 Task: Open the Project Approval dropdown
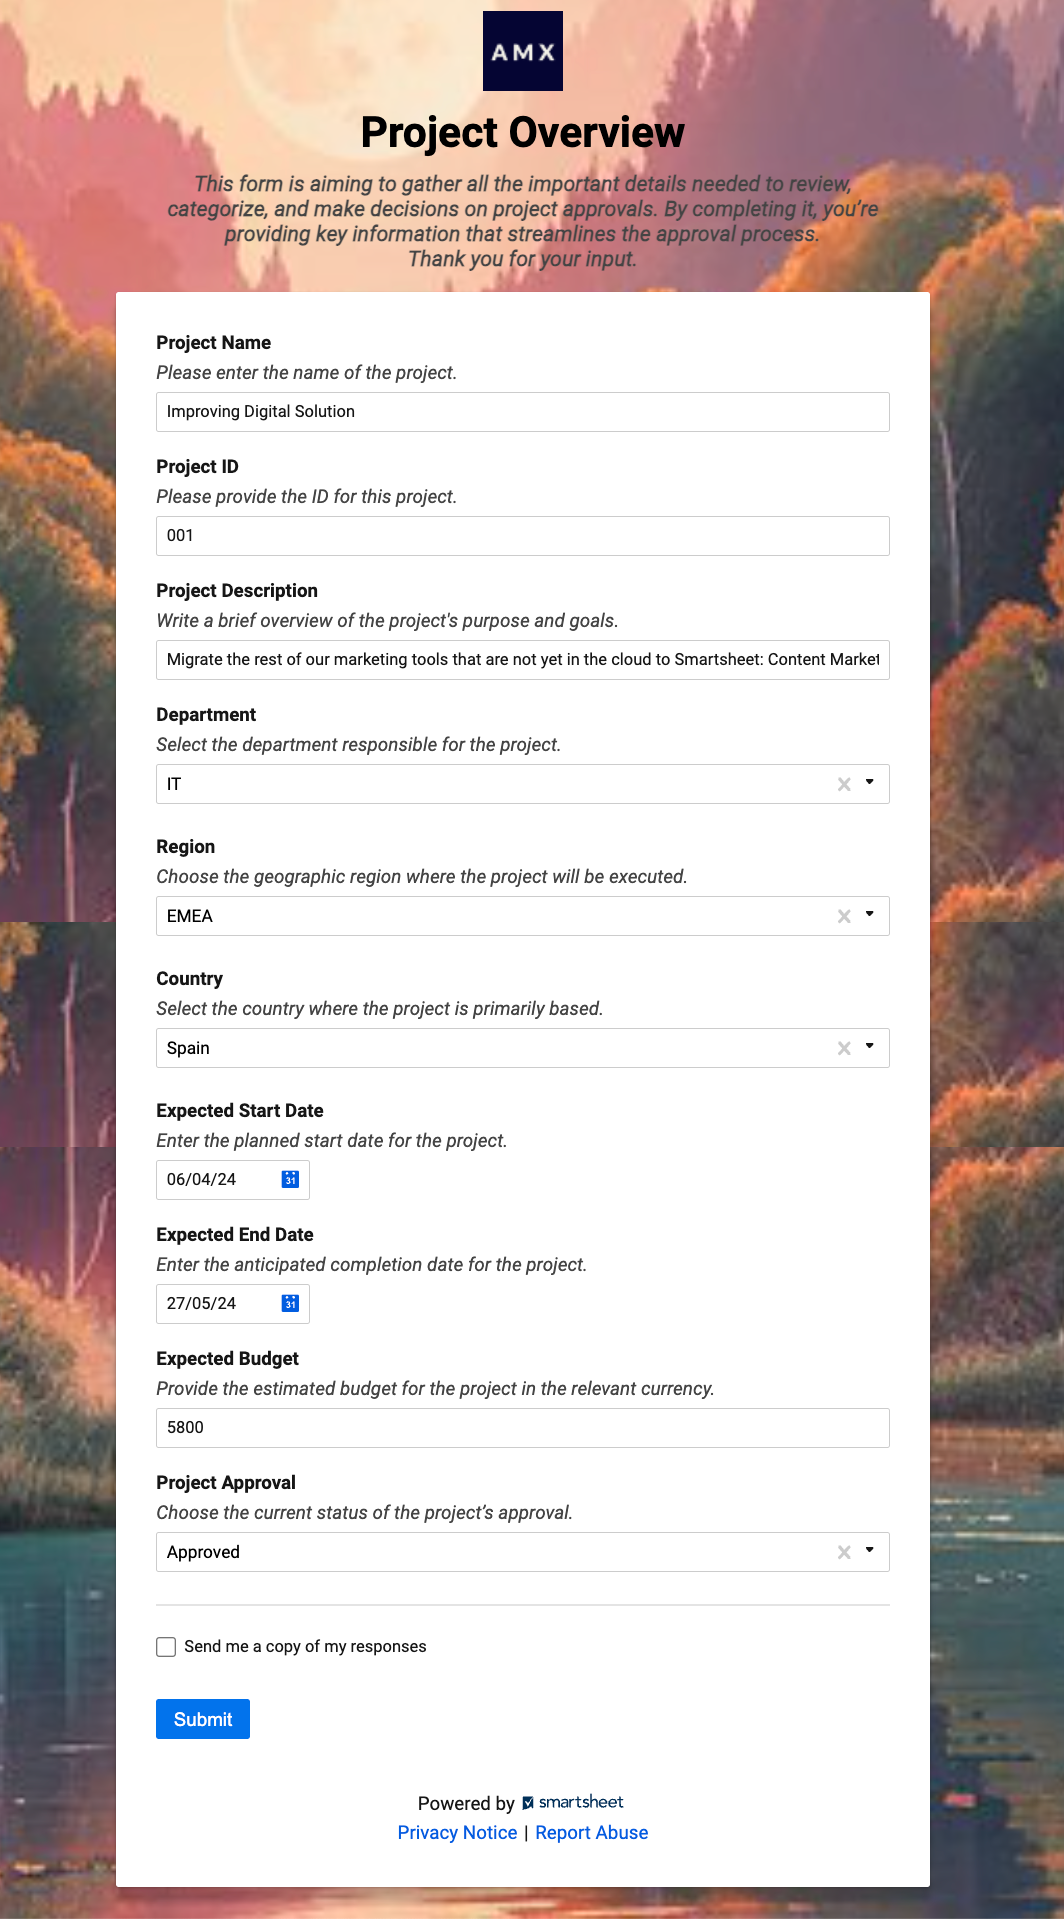870,1551
